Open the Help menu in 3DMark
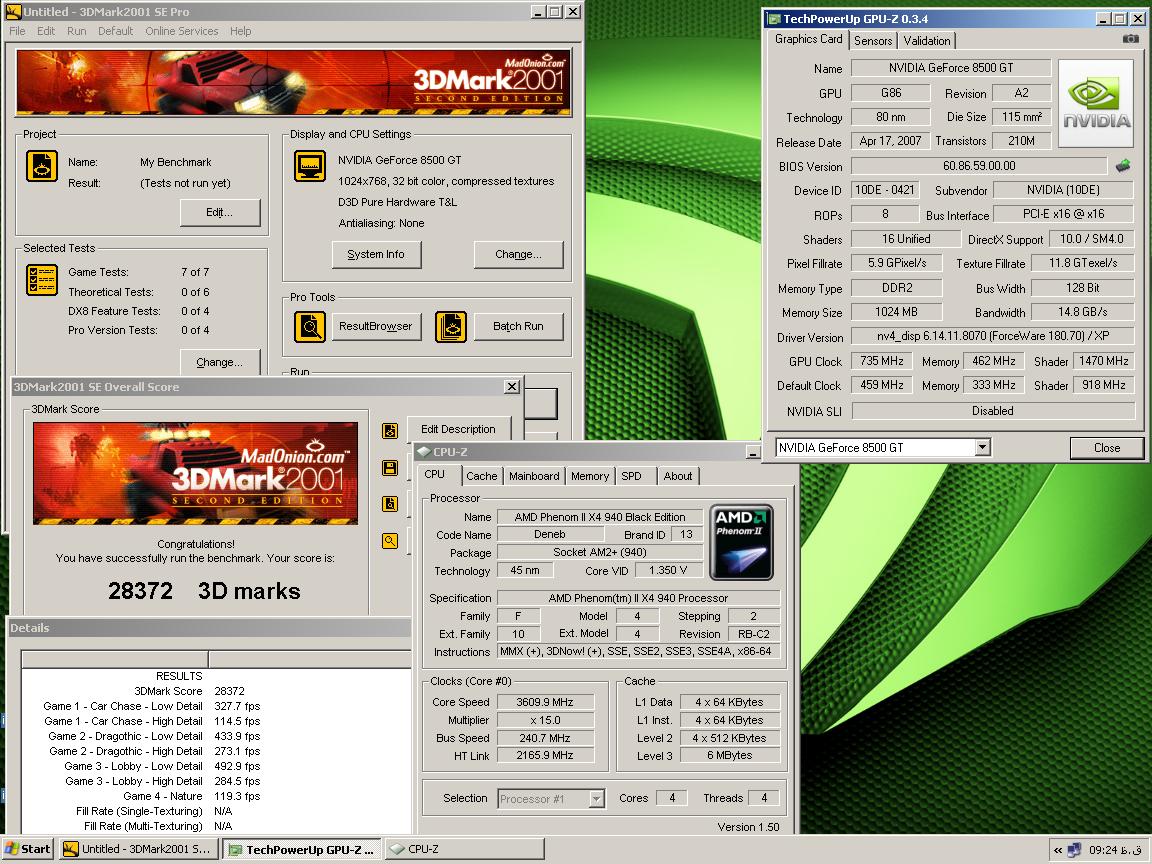The image size is (1152, 864). tap(240, 31)
